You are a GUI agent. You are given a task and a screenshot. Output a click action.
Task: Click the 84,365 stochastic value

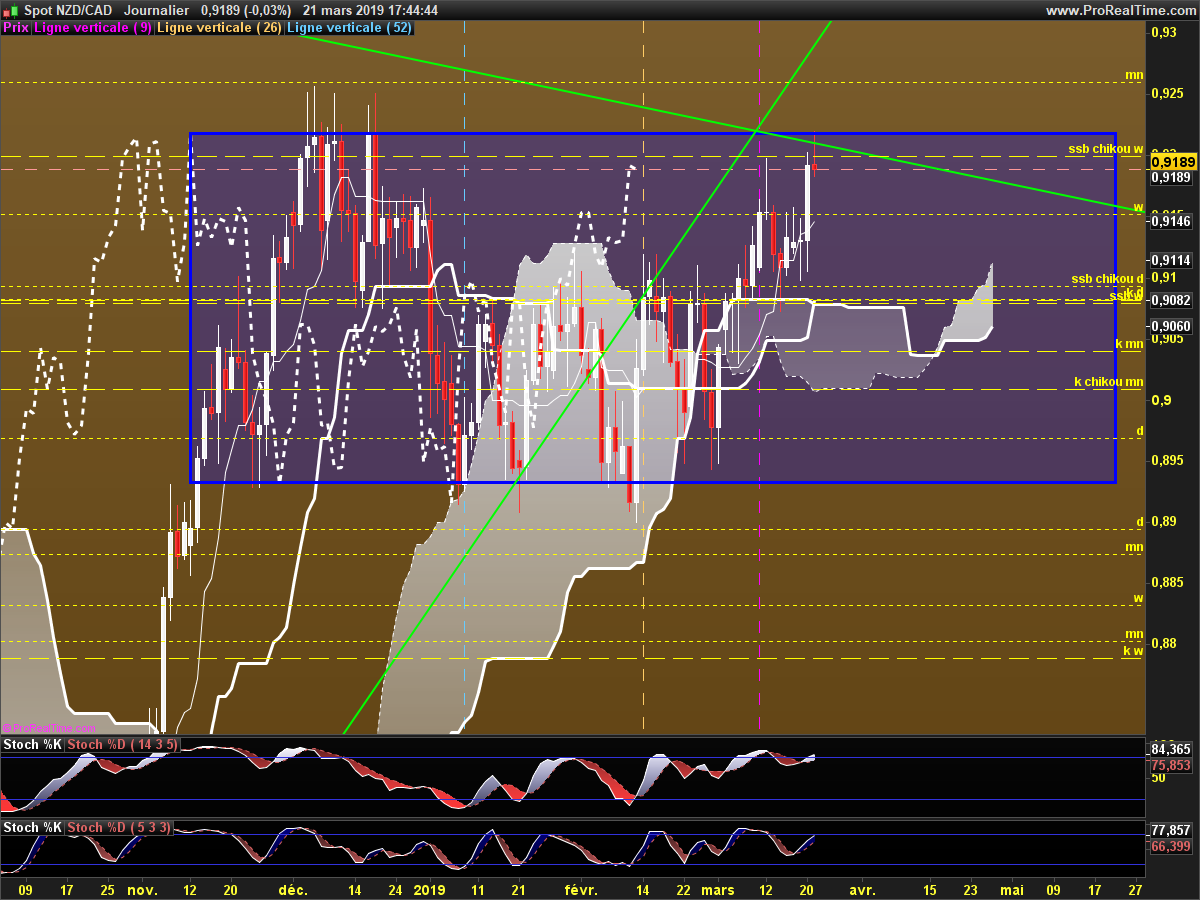1171,749
